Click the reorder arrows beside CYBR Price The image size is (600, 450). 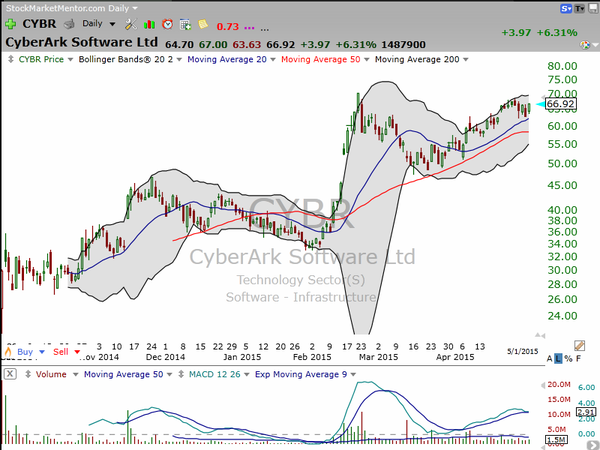click(x=11, y=59)
